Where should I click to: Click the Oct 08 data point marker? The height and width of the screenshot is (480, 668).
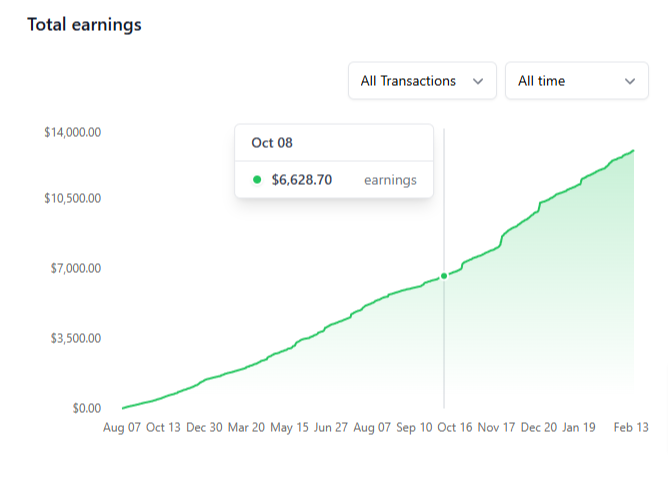click(x=444, y=276)
